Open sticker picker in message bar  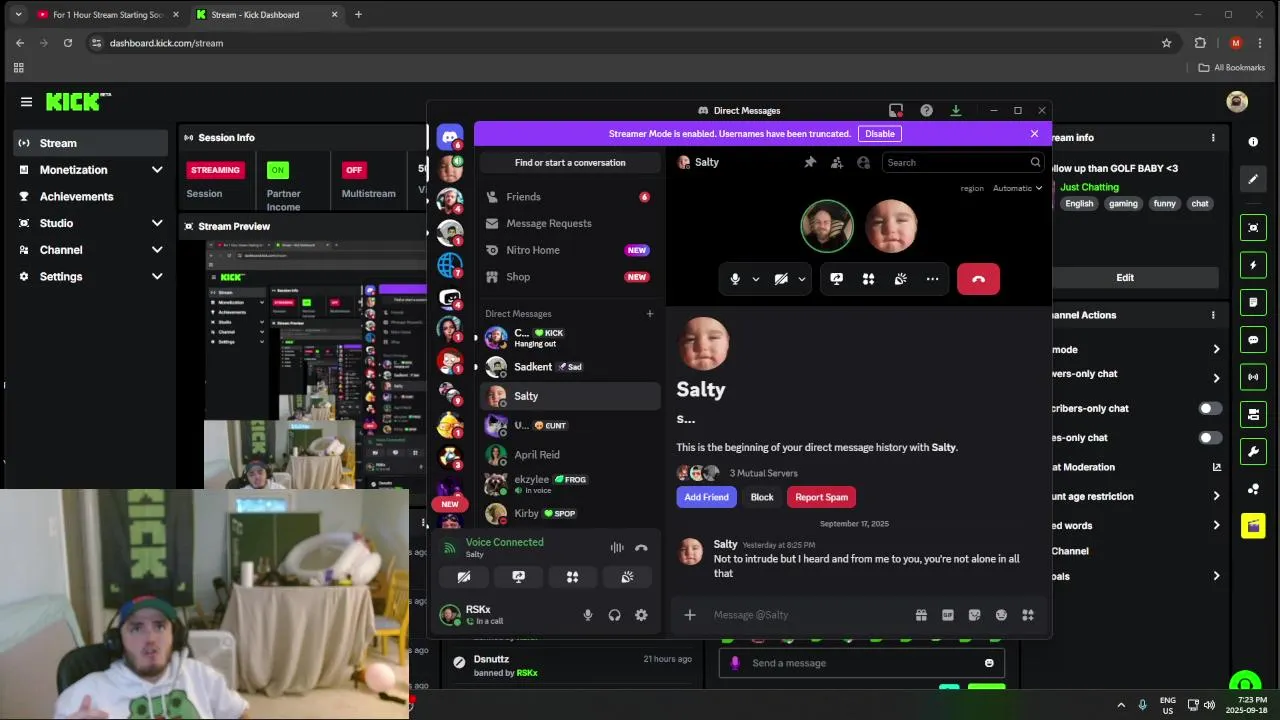[975, 615]
